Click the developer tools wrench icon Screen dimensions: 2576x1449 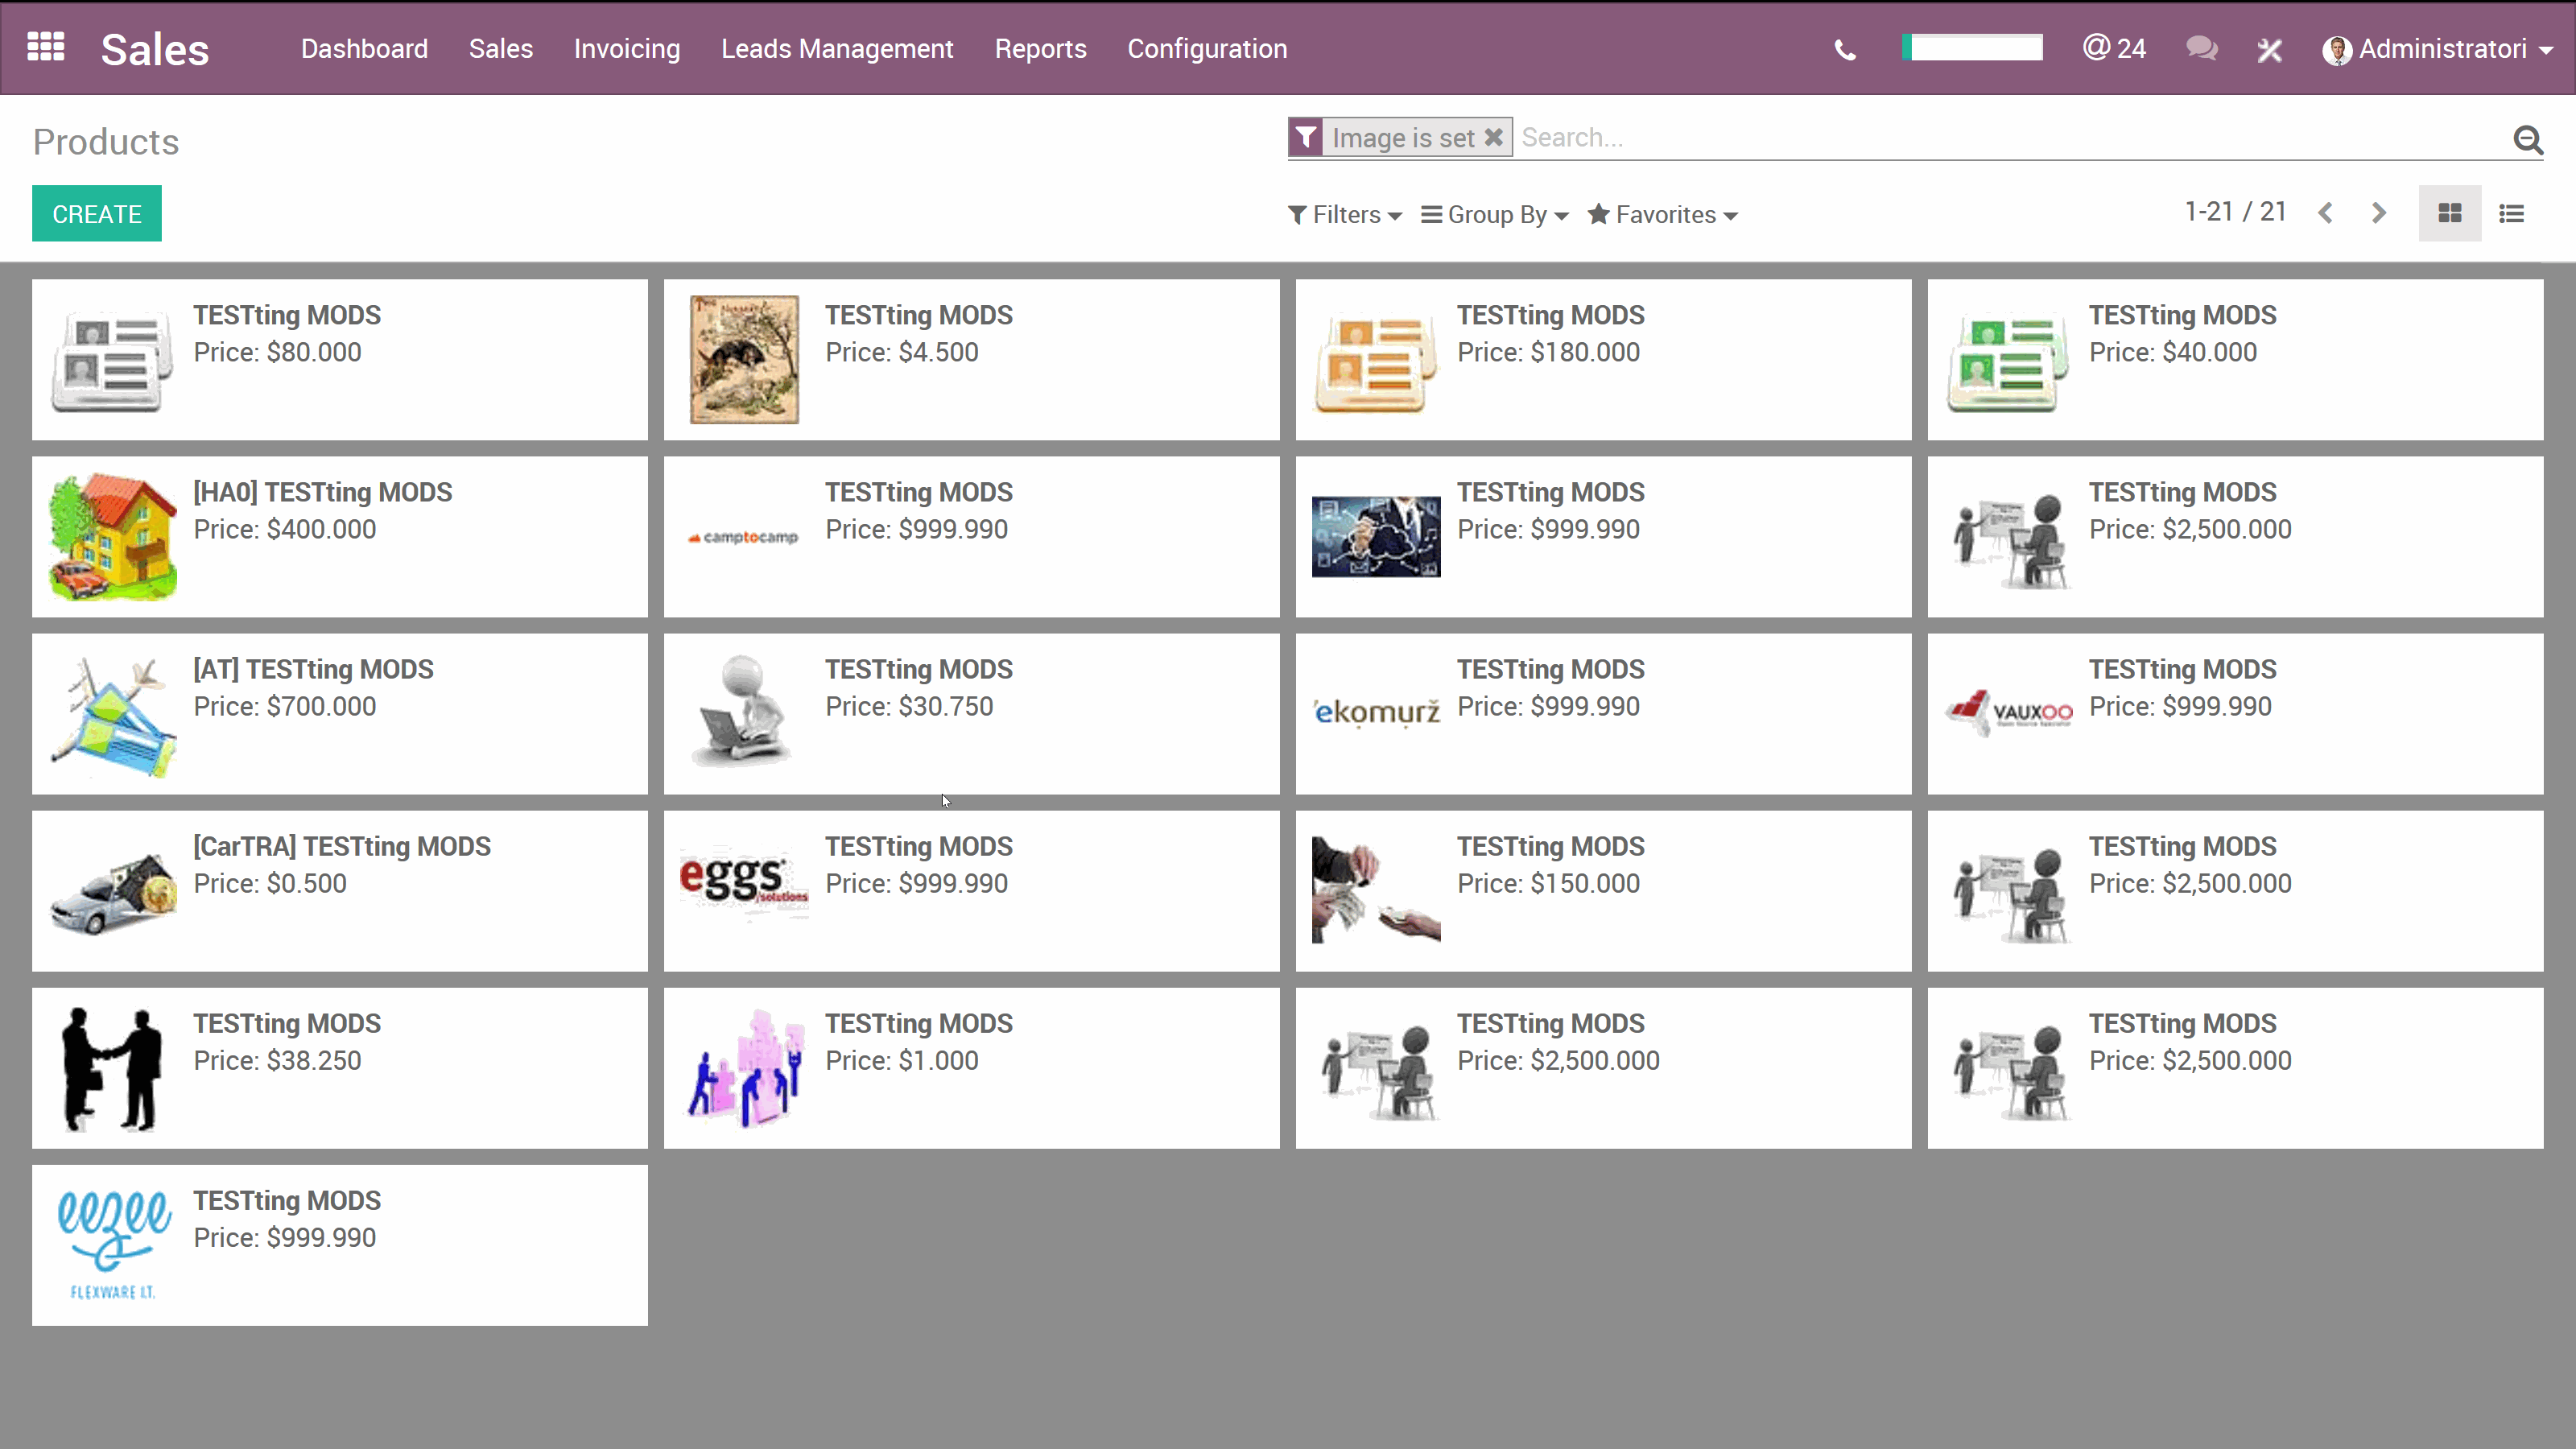click(2269, 48)
